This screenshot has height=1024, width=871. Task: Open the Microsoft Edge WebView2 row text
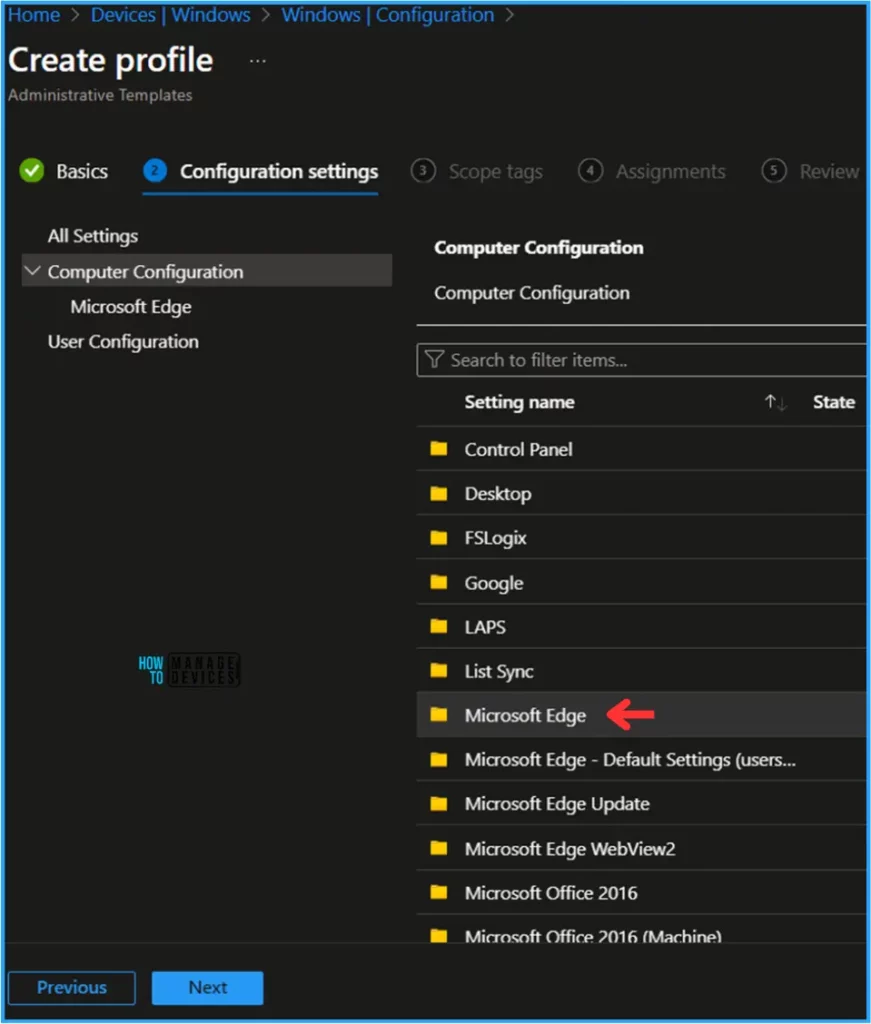point(570,849)
